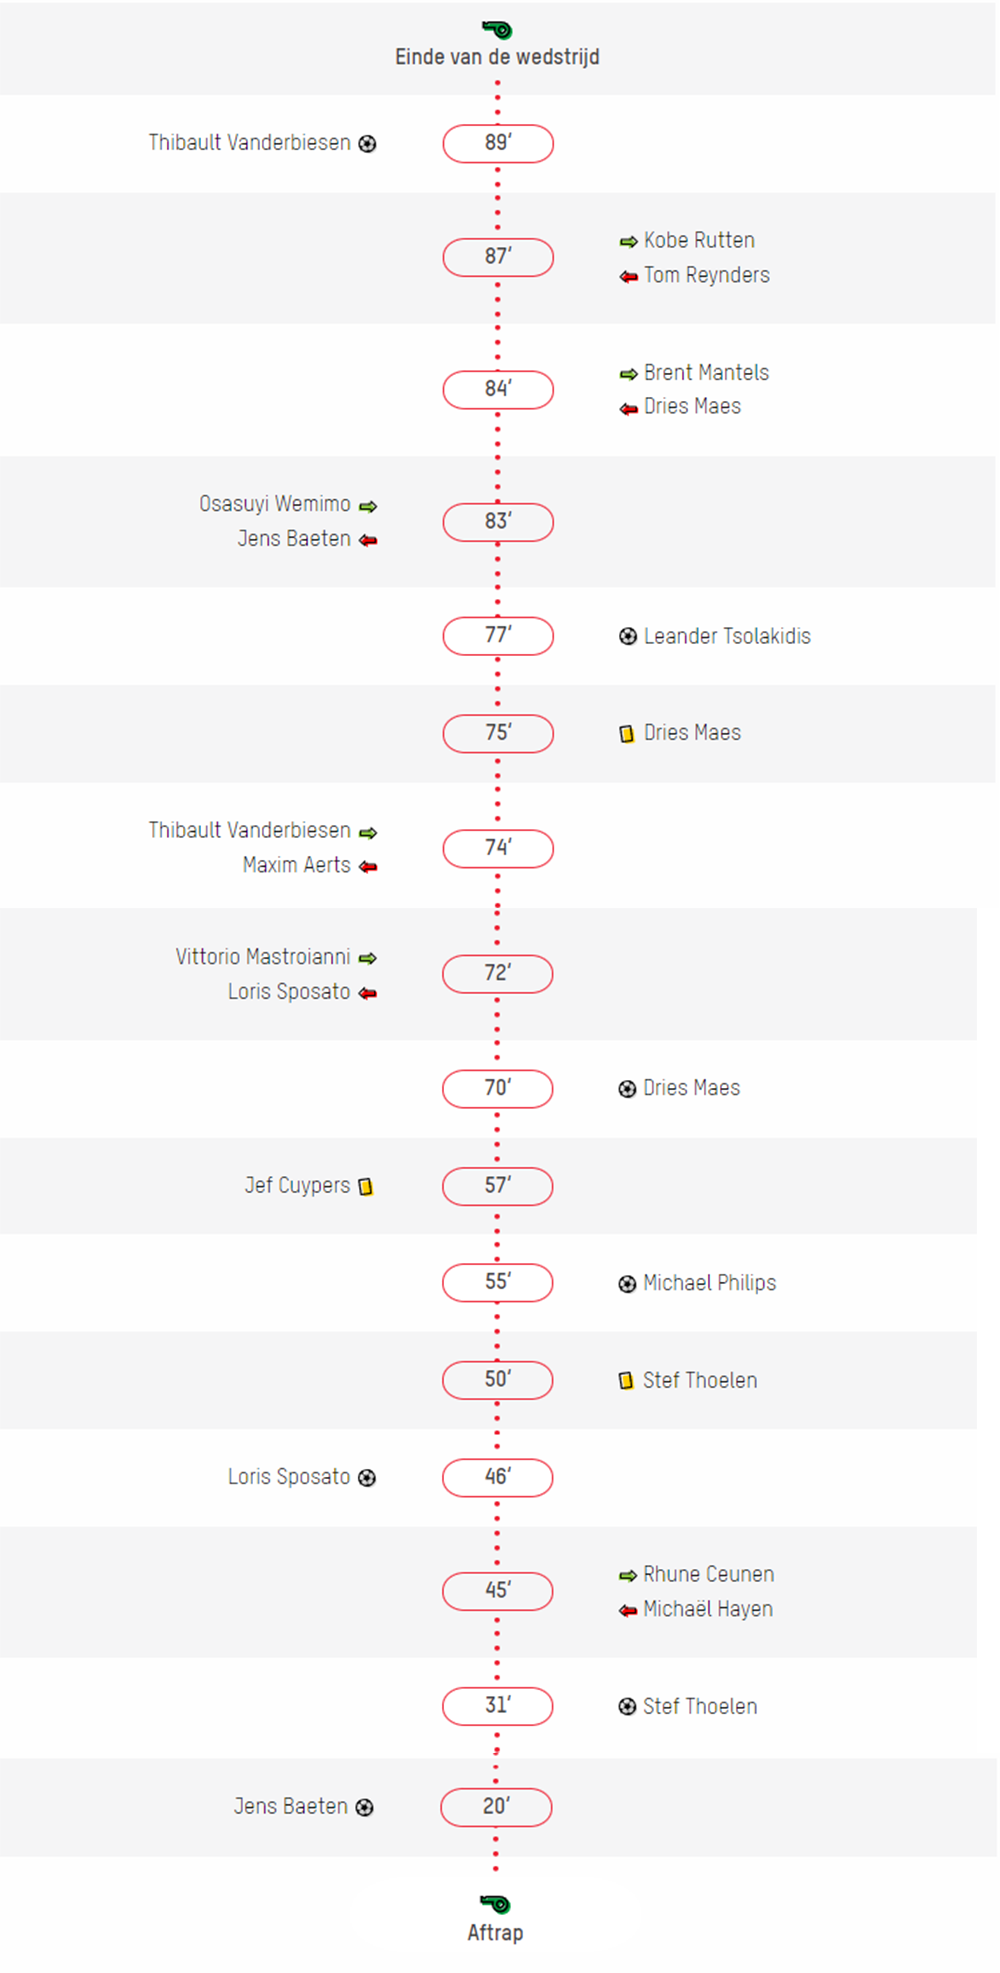This screenshot has height=1973, width=1000.
Task: Open player Brent Mantels
Action: click(706, 373)
